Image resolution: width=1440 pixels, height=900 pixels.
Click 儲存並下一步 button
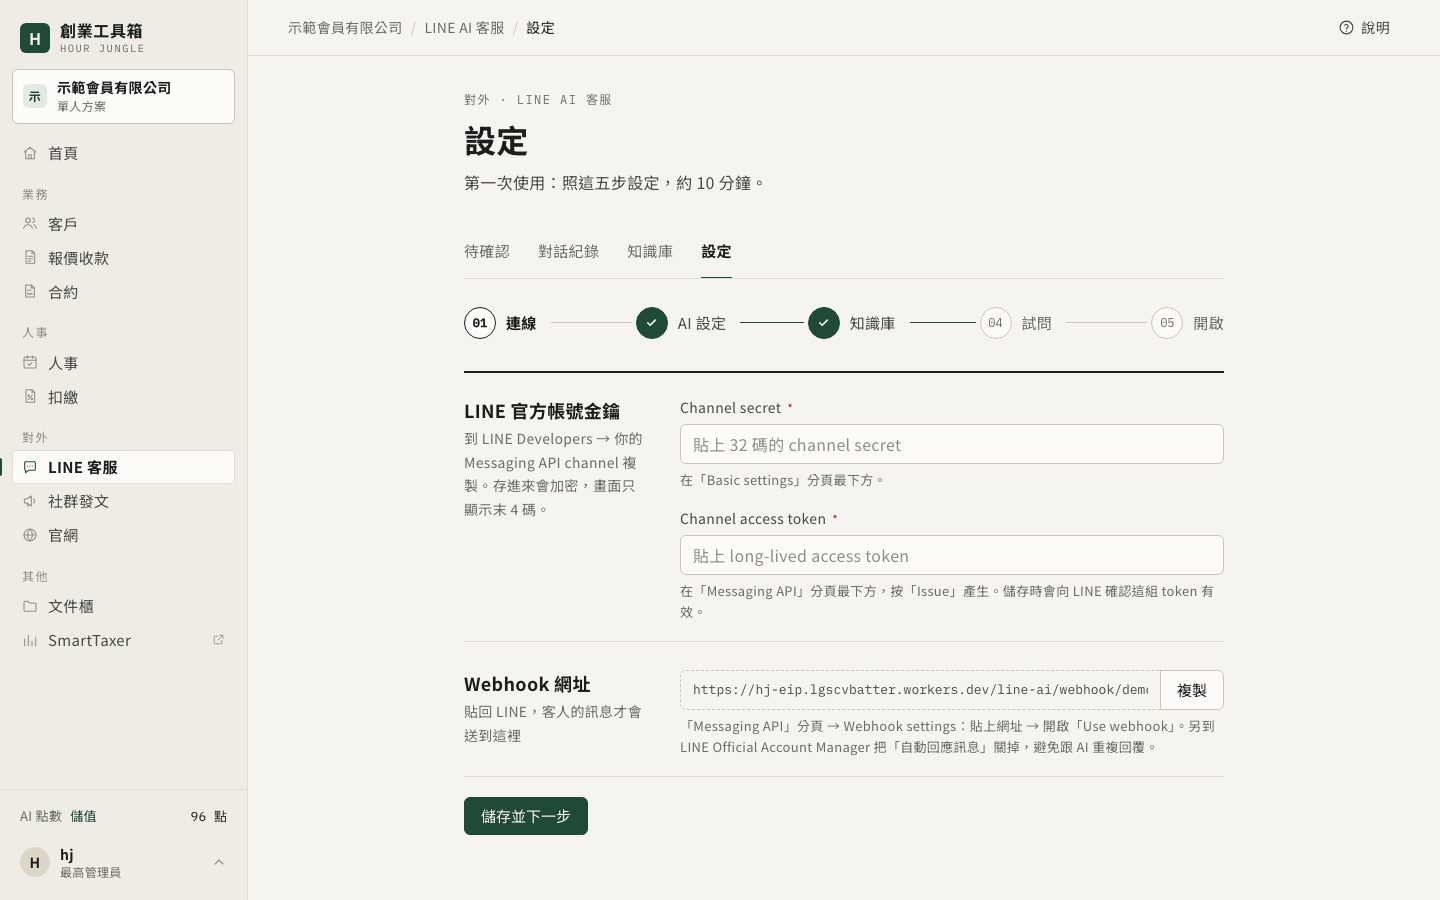pyautogui.click(x=526, y=816)
